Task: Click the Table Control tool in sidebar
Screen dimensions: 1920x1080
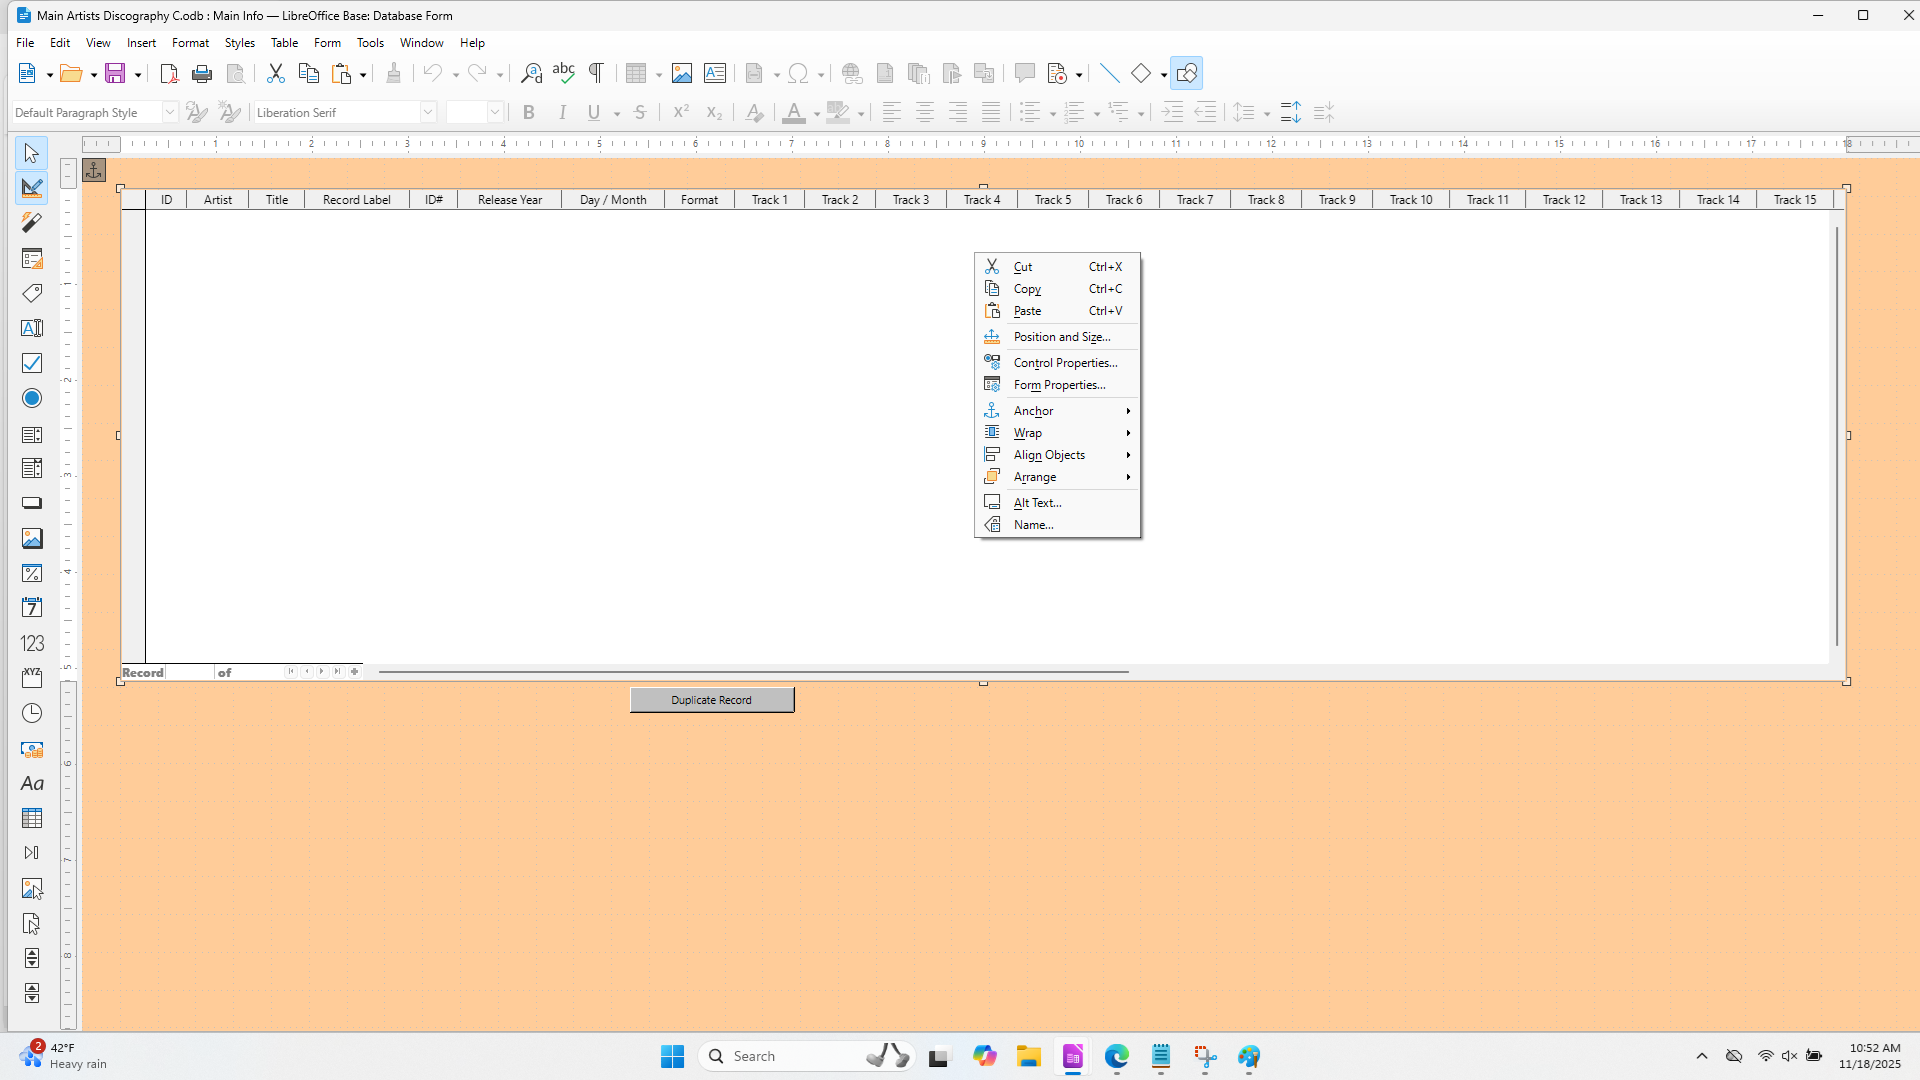Action: click(32, 818)
